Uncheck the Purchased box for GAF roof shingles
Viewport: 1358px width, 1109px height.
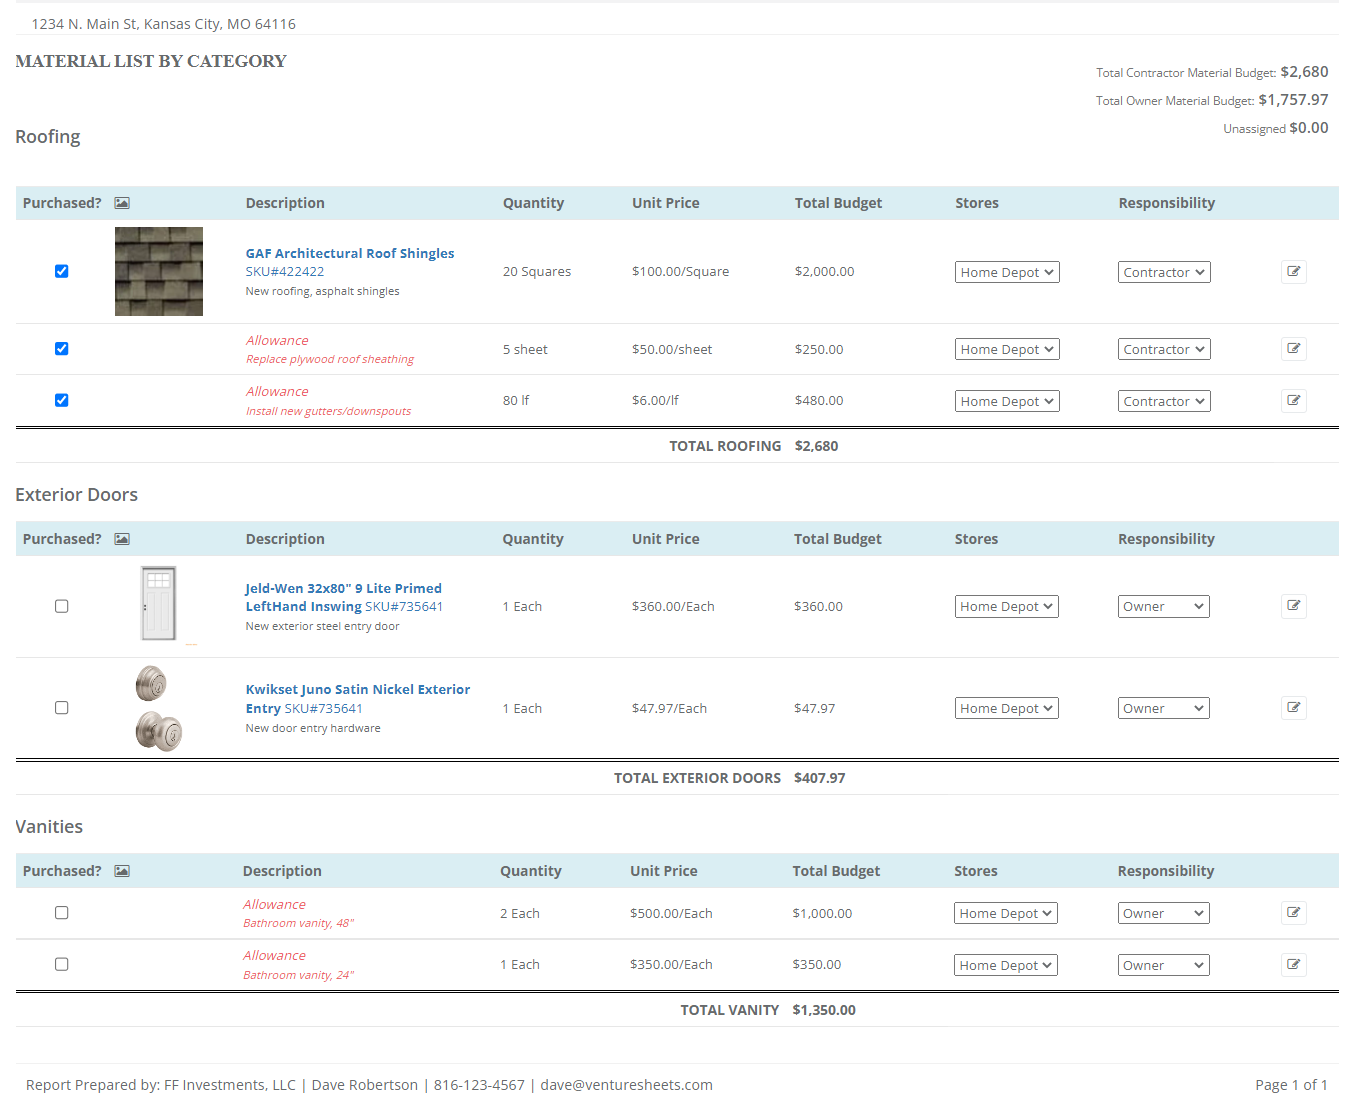coord(61,271)
